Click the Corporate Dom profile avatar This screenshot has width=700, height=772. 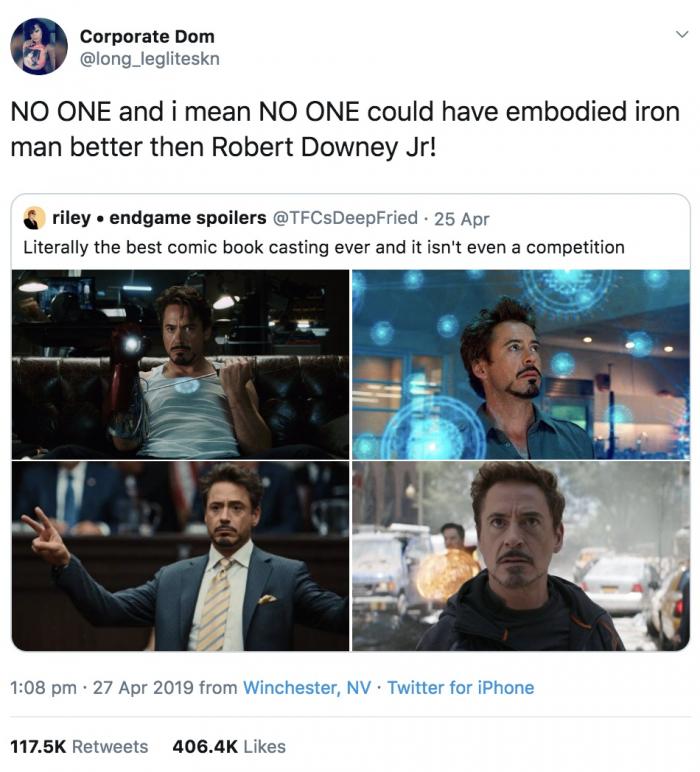pos(39,47)
